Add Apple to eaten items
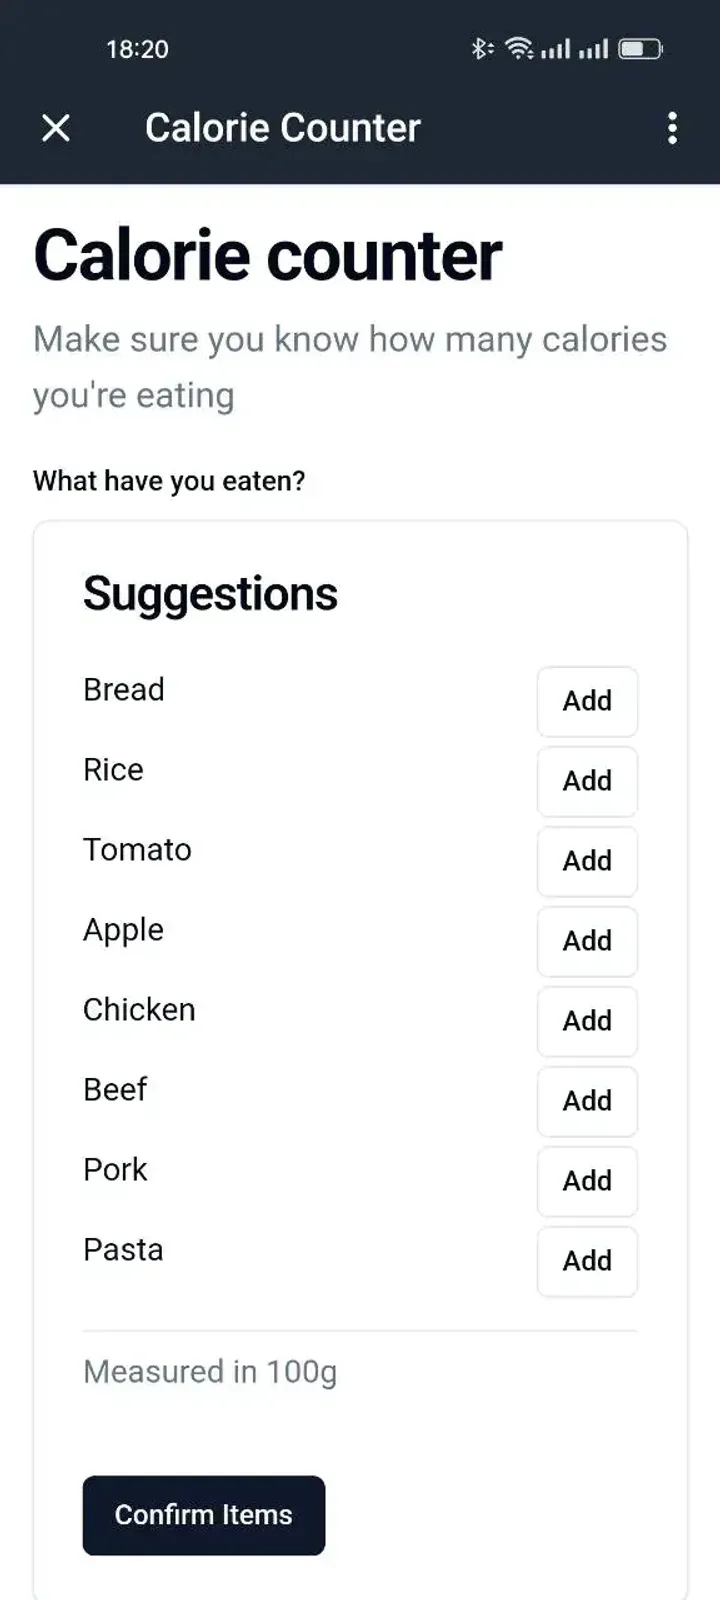This screenshot has width=720, height=1600. [x=587, y=941]
